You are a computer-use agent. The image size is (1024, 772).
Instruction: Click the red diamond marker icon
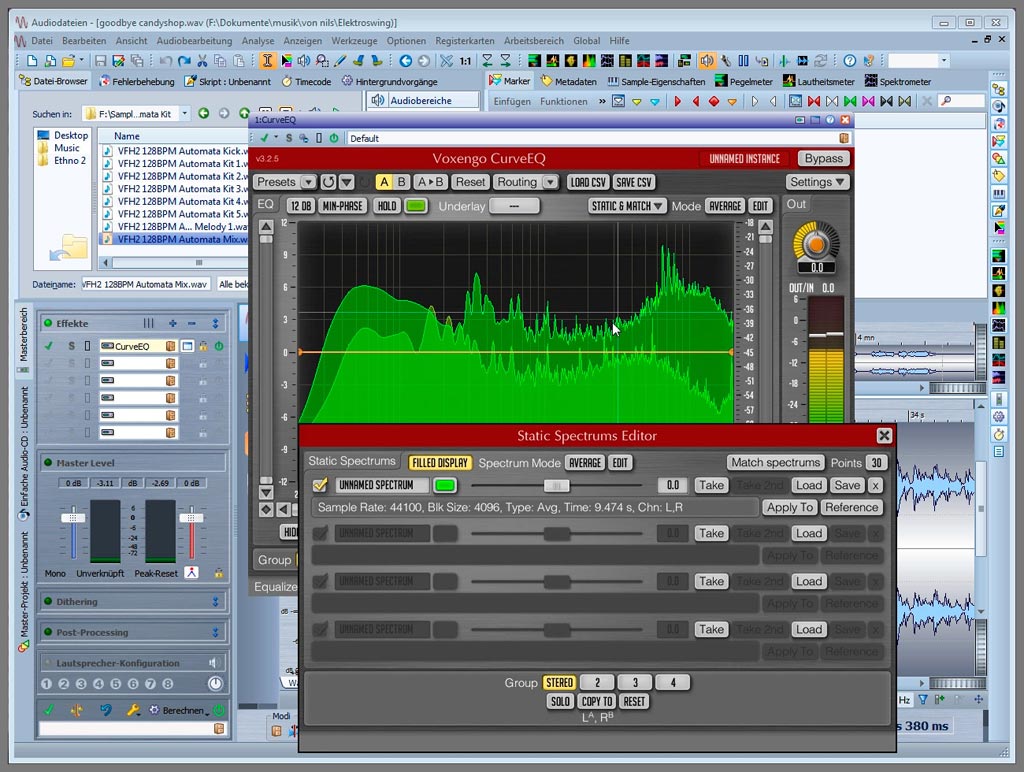tap(714, 101)
